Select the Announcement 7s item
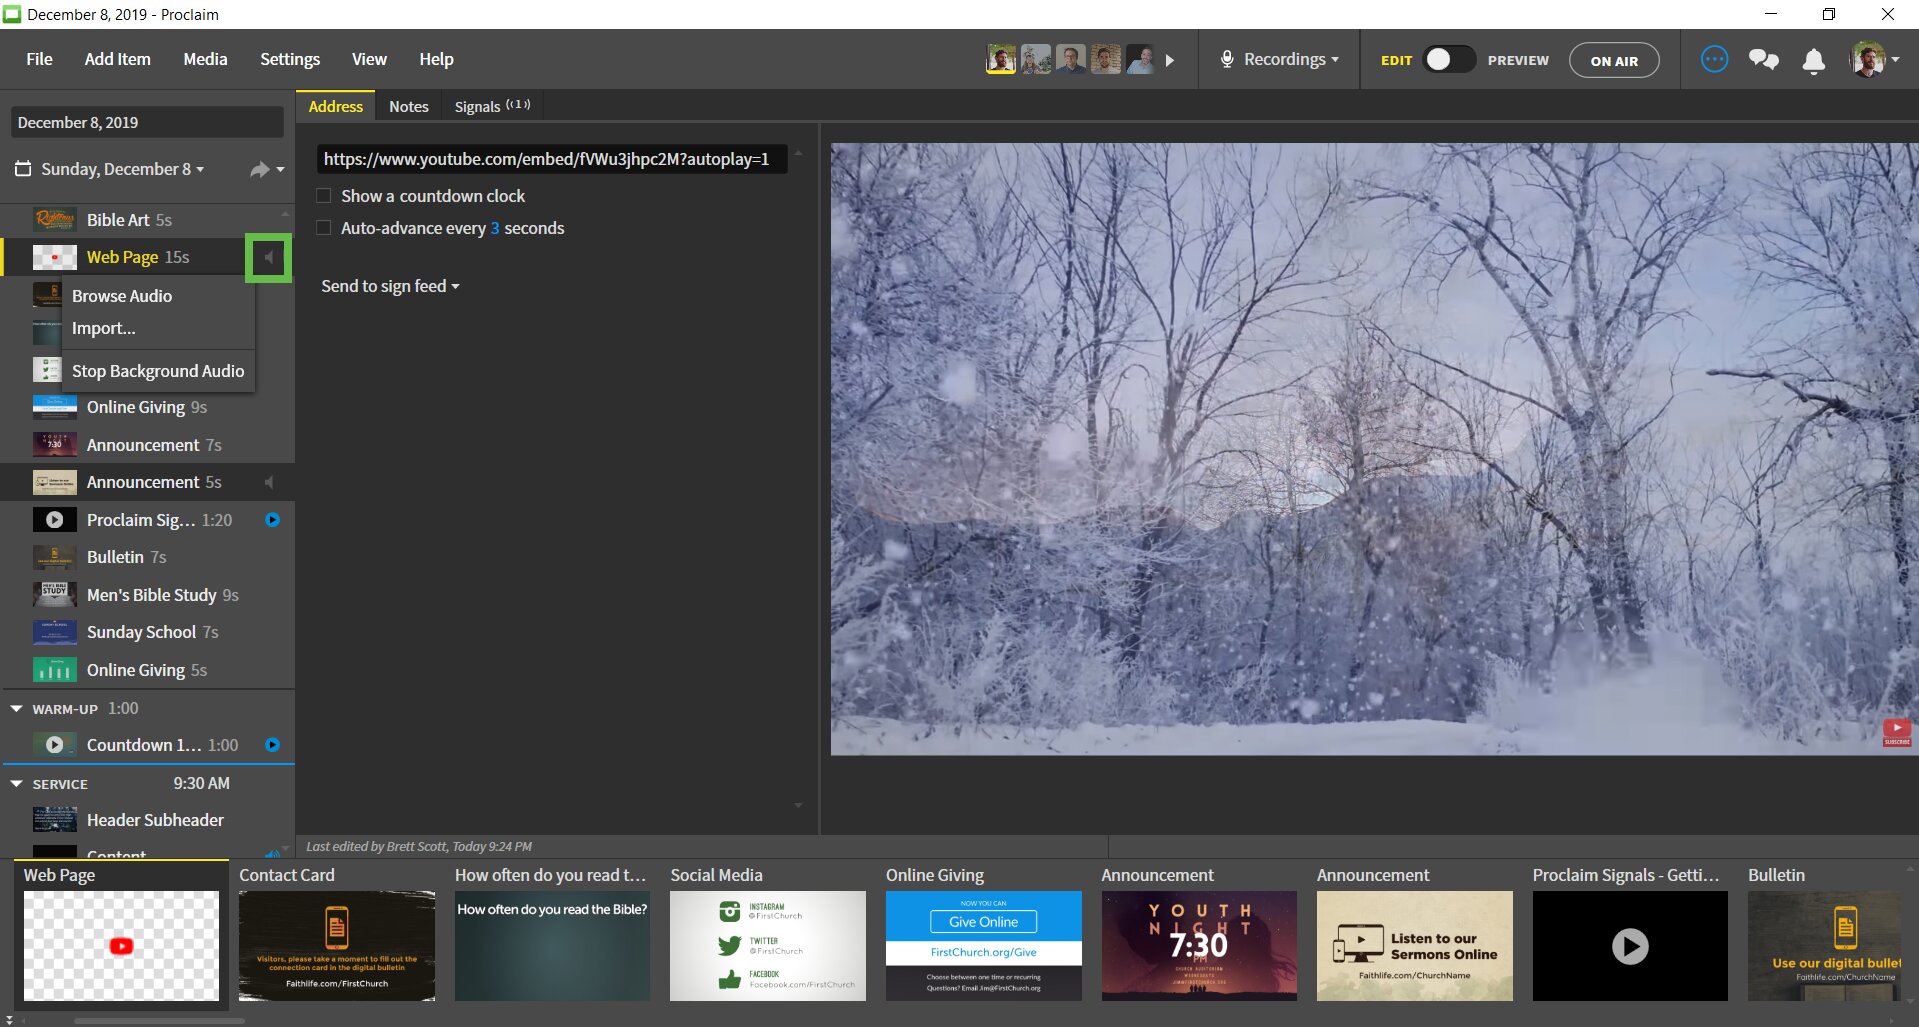The image size is (1919, 1027). (147, 445)
